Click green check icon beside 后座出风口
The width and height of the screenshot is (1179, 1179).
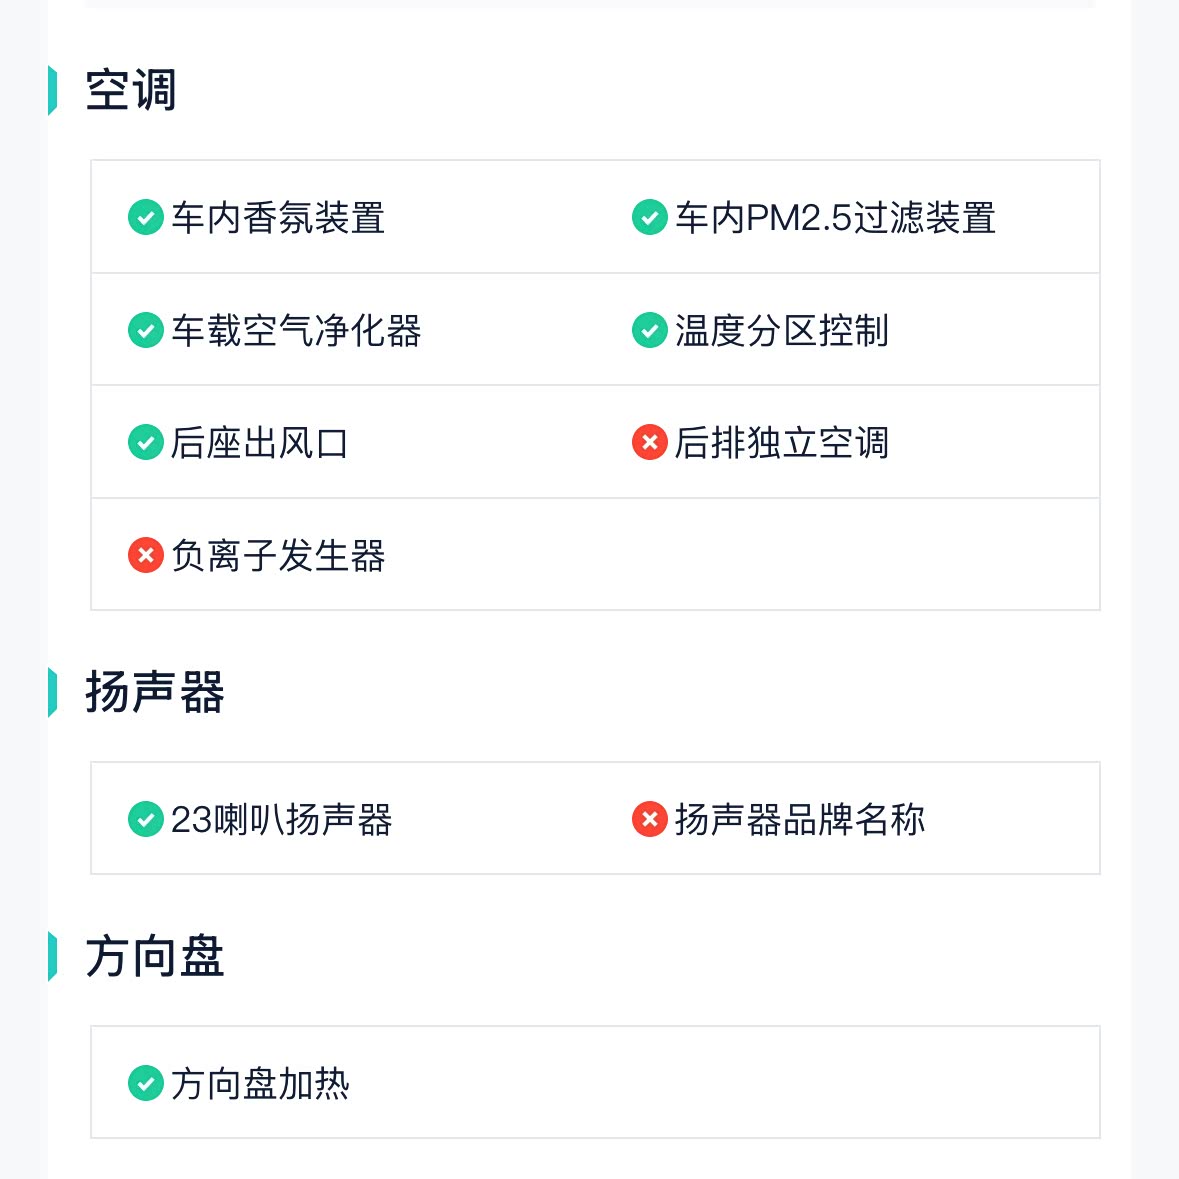tap(146, 442)
